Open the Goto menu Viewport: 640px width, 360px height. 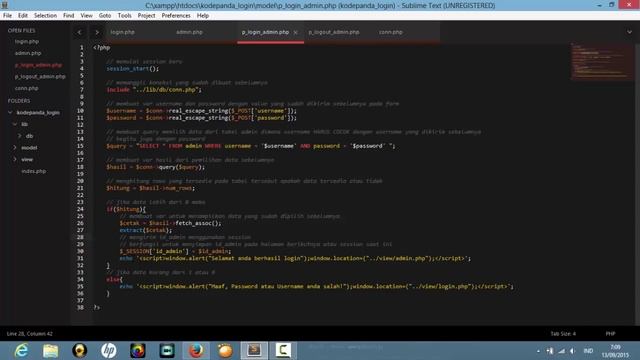point(105,16)
